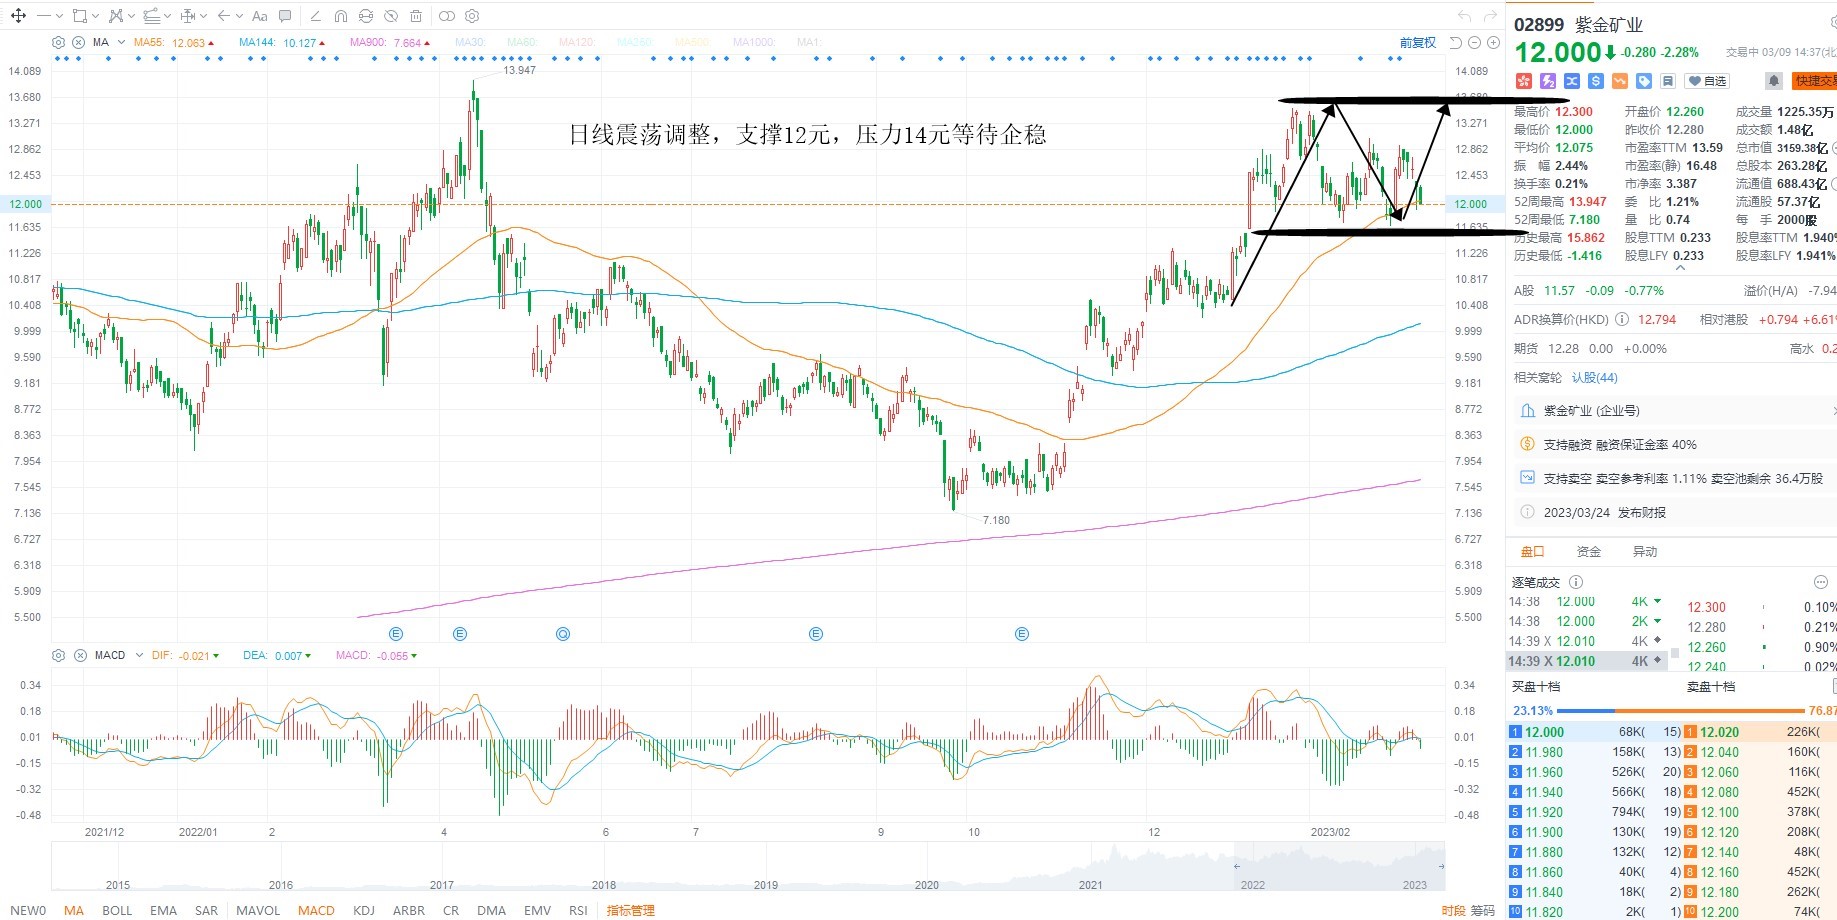The image size is (1837, 920).
Task: Switch to the 异动 tab
Action: tap(1644, 551)
